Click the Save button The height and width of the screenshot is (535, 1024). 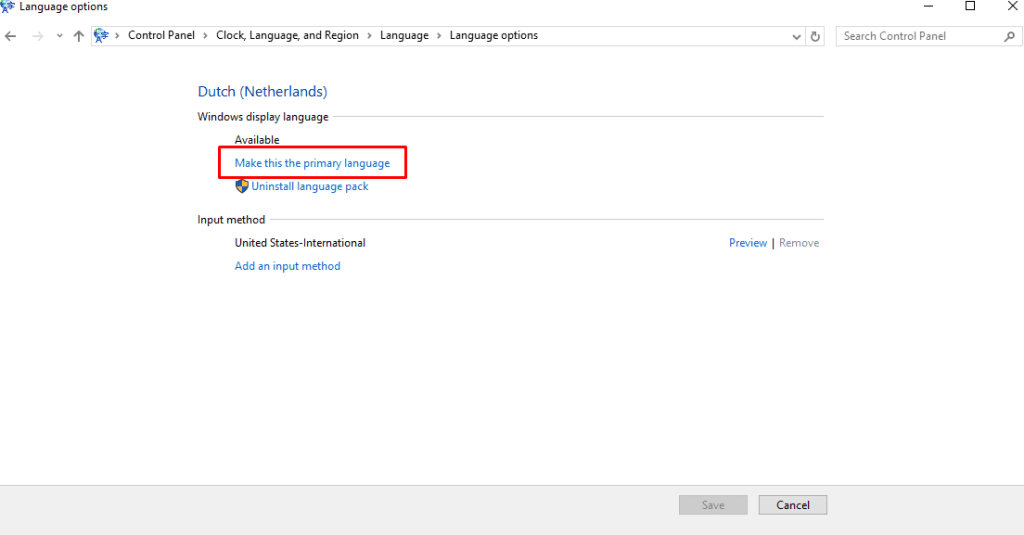(713, 505)
